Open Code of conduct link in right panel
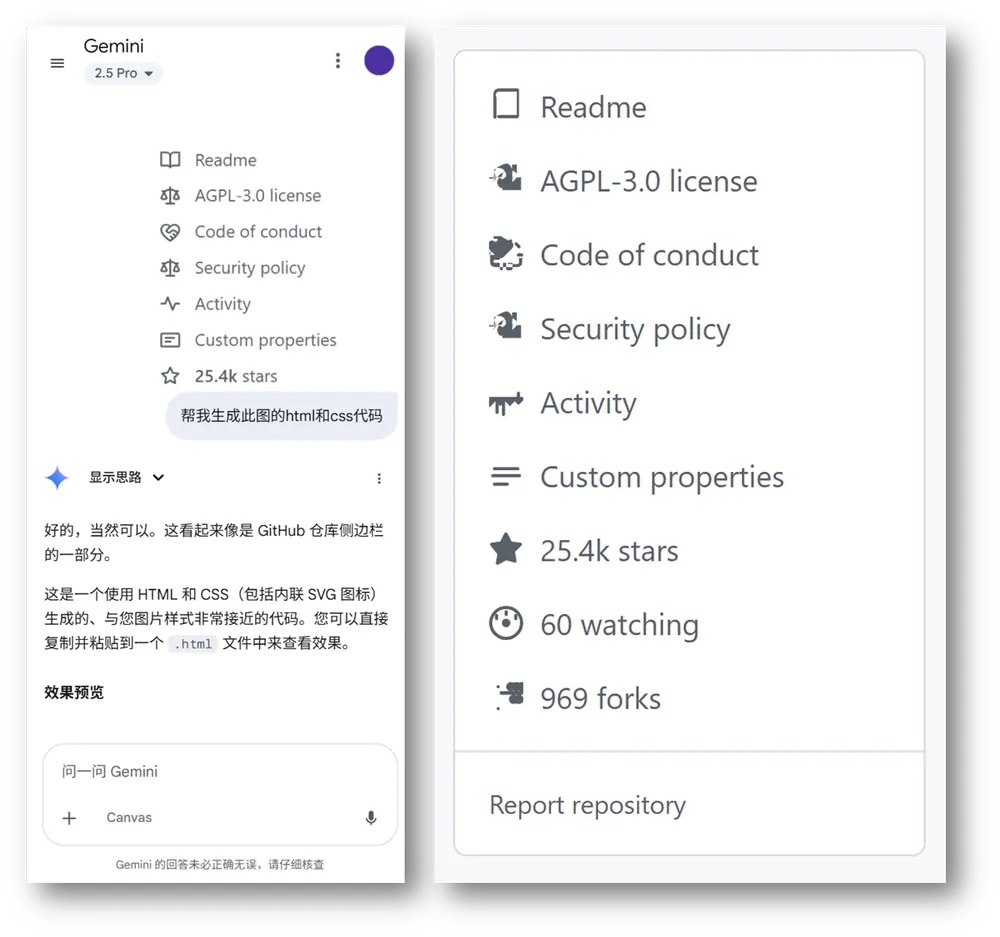Viewport: 1000px width, 937px height. click(x=649, y=255)
